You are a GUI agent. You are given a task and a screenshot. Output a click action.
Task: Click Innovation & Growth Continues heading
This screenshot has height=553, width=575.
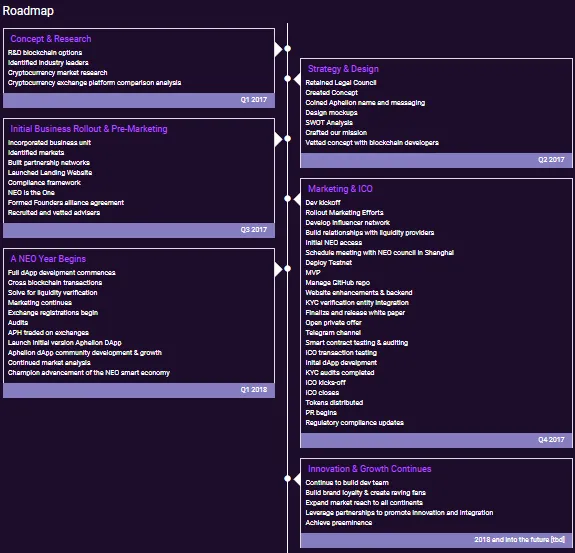[370, 469]
